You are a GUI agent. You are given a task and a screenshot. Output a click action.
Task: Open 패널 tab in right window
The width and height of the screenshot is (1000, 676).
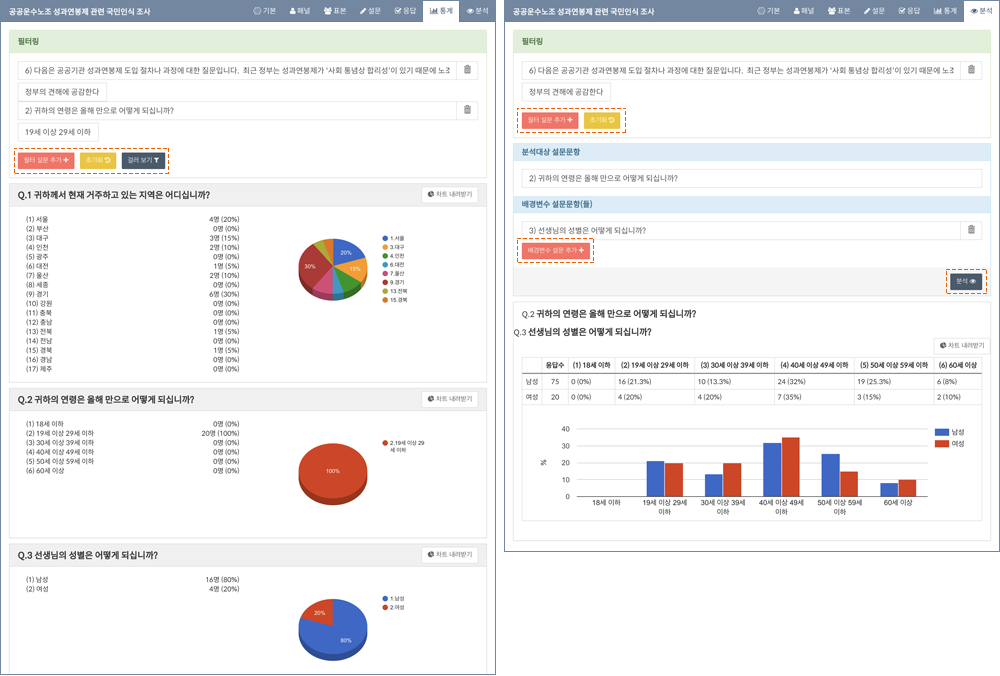coord(804,11)
